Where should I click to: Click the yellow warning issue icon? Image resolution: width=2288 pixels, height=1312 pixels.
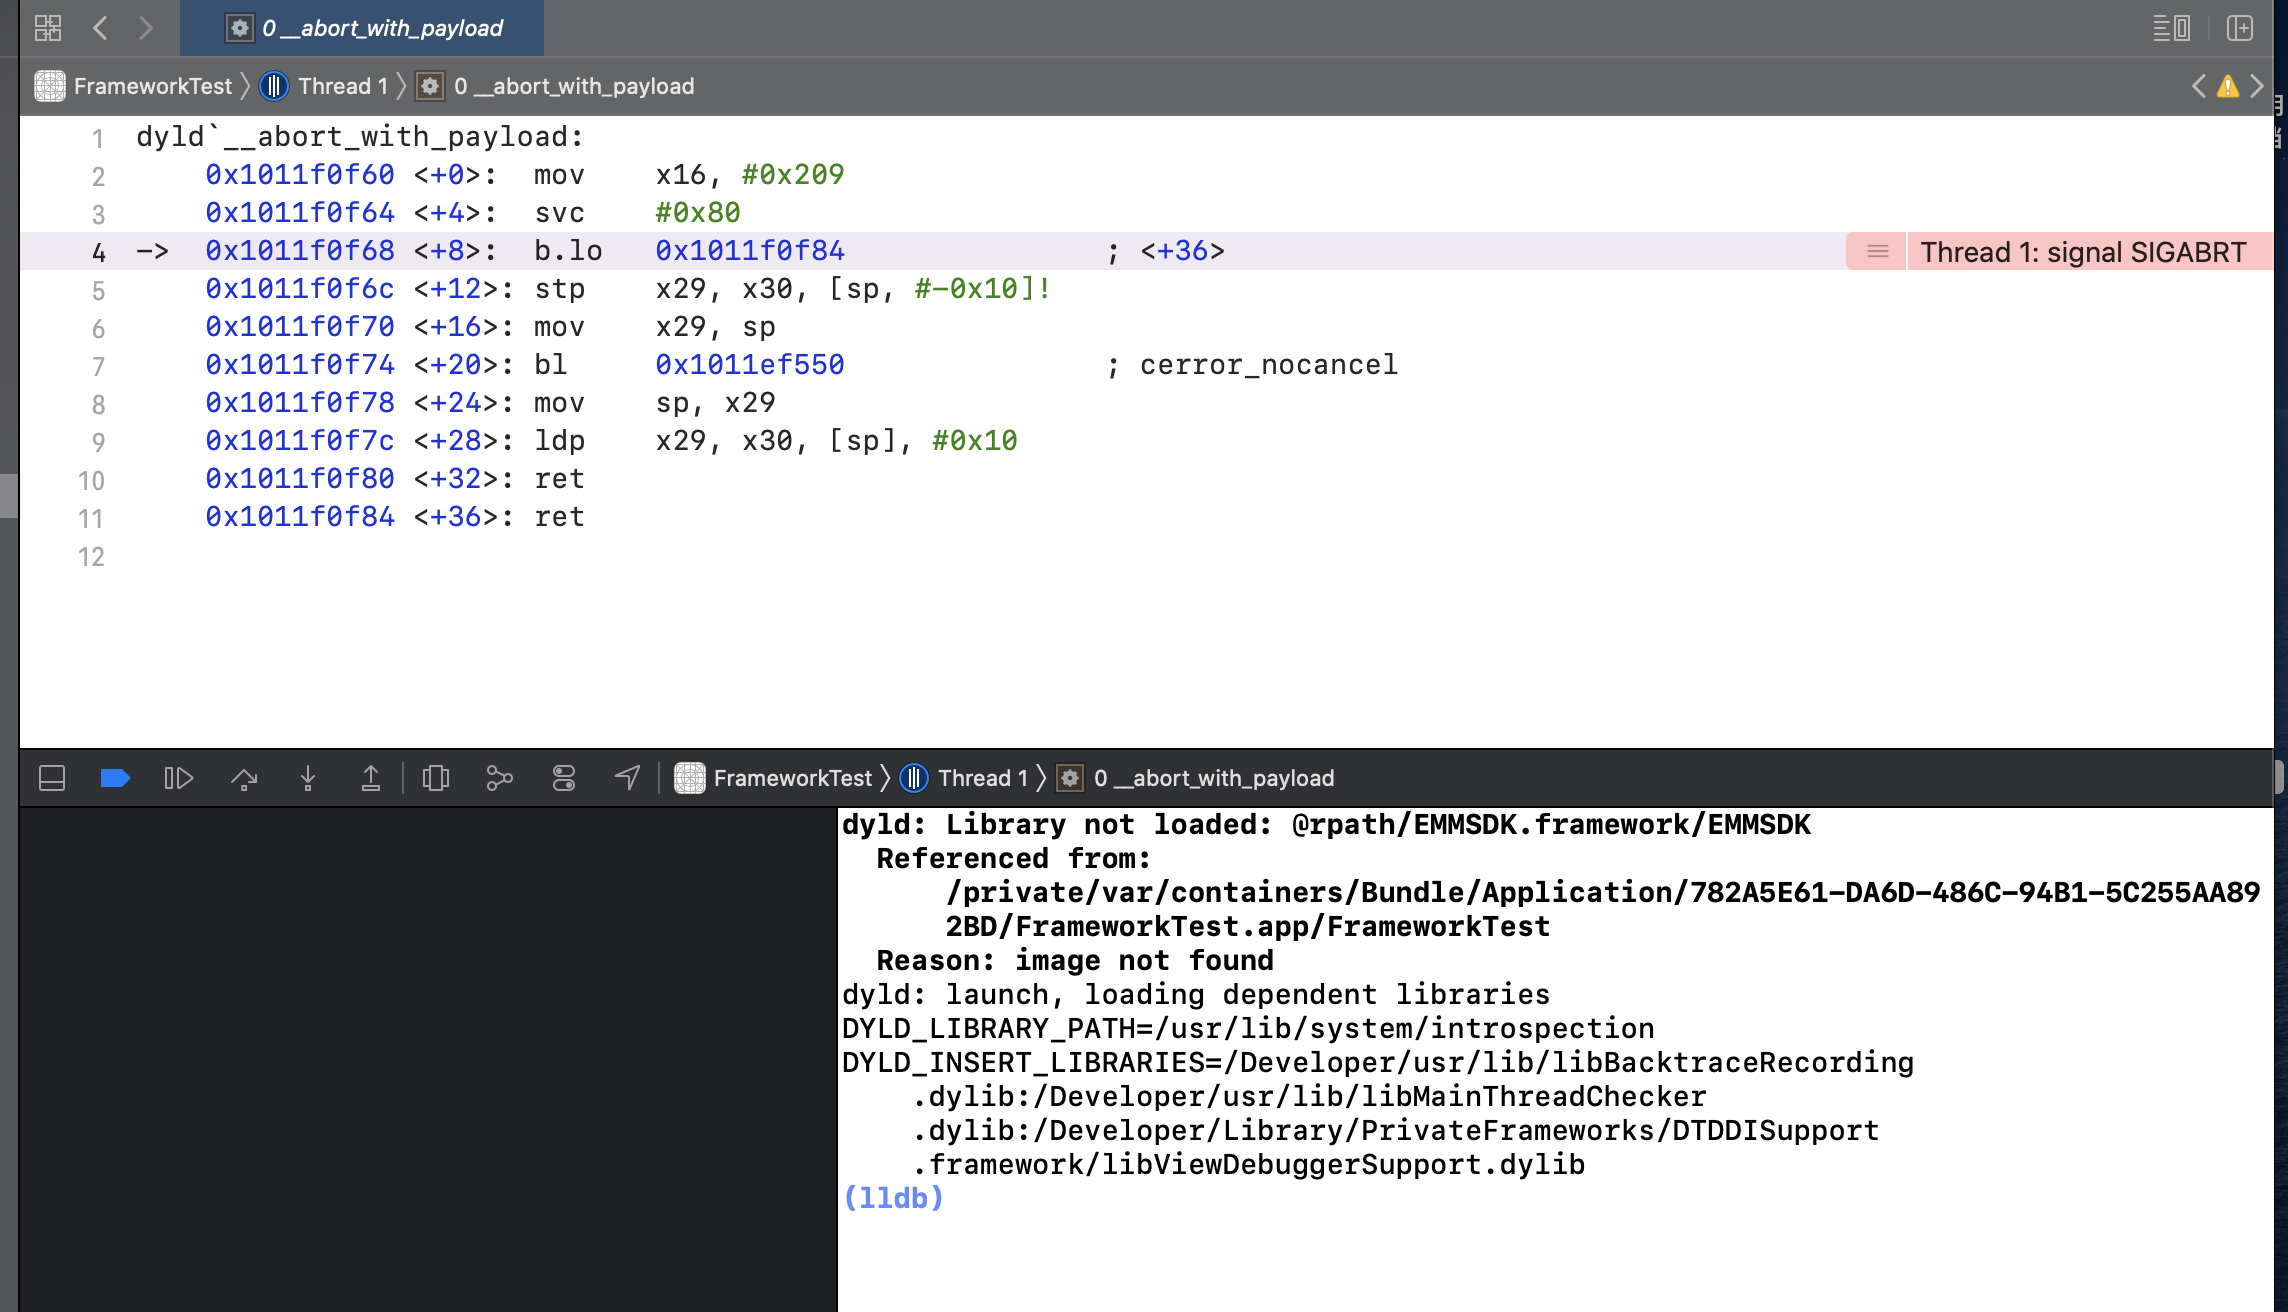(2227, 86)
